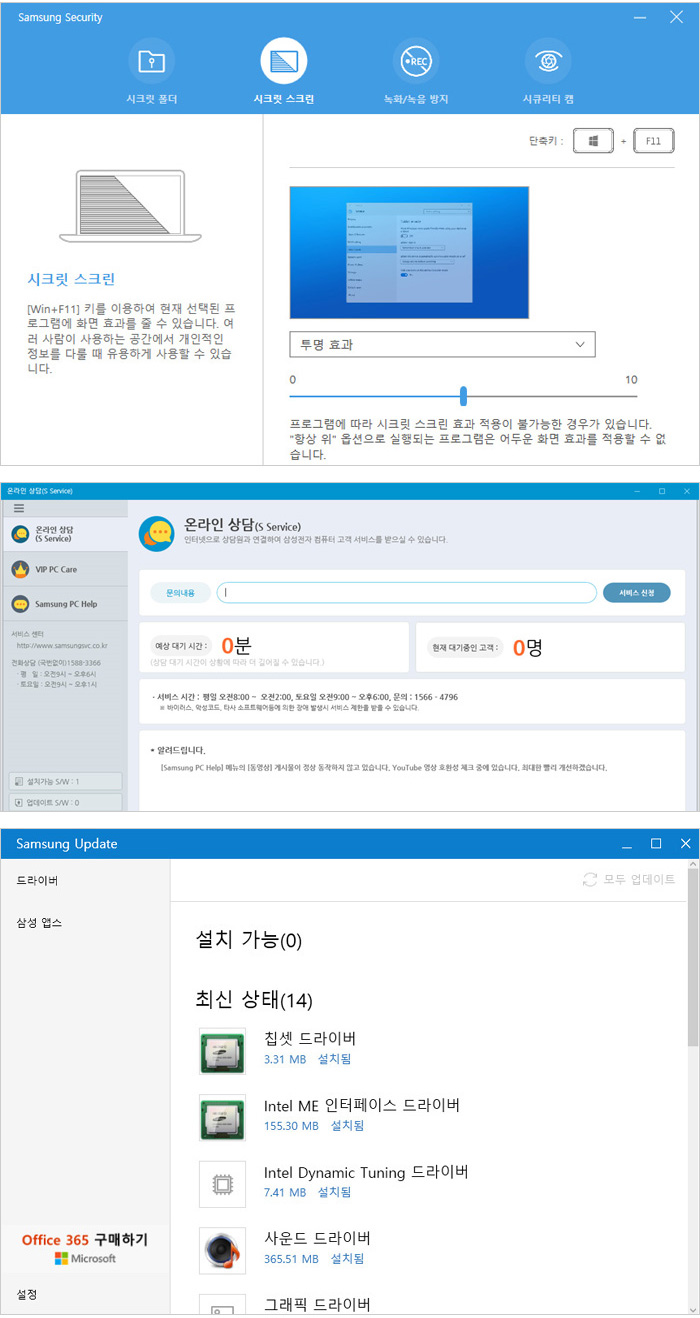Click the 365.51 MB size text
This screenshot has height=1318, width=700.
(291, 1260)
